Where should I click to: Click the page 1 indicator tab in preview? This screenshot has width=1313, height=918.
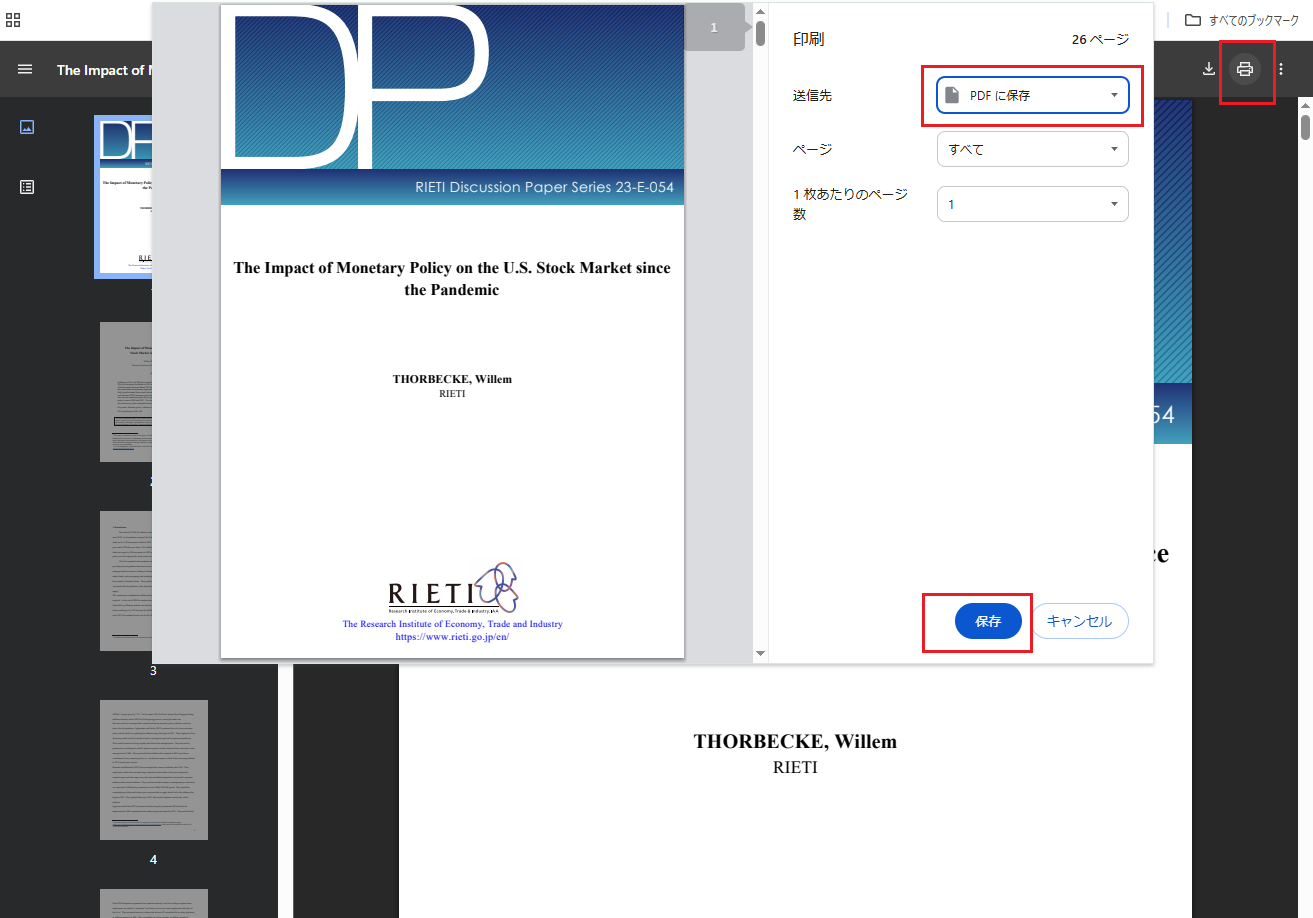coord(714,28)
